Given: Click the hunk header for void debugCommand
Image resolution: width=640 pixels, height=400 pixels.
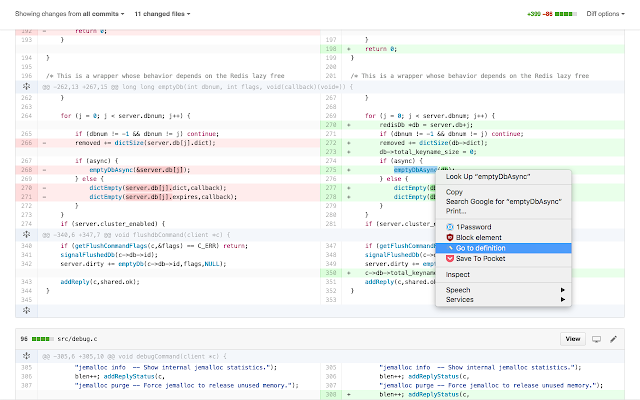Looking at the screenshot, I should click(x=134, y=356).
